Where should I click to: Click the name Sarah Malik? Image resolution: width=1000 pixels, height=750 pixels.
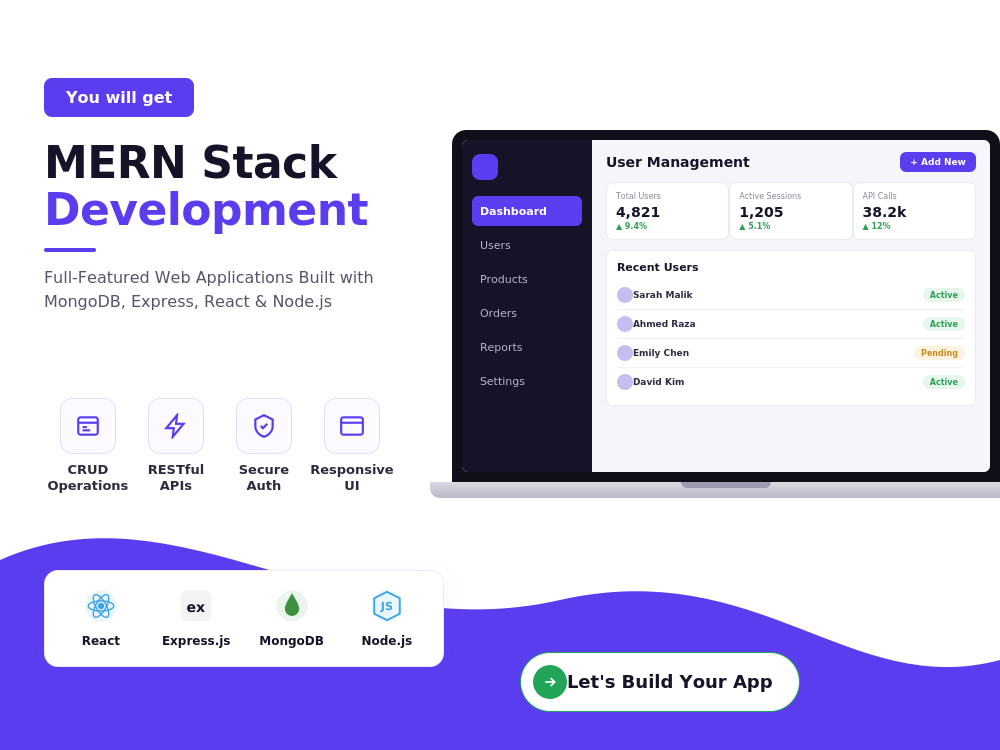[x=663, y=295]
